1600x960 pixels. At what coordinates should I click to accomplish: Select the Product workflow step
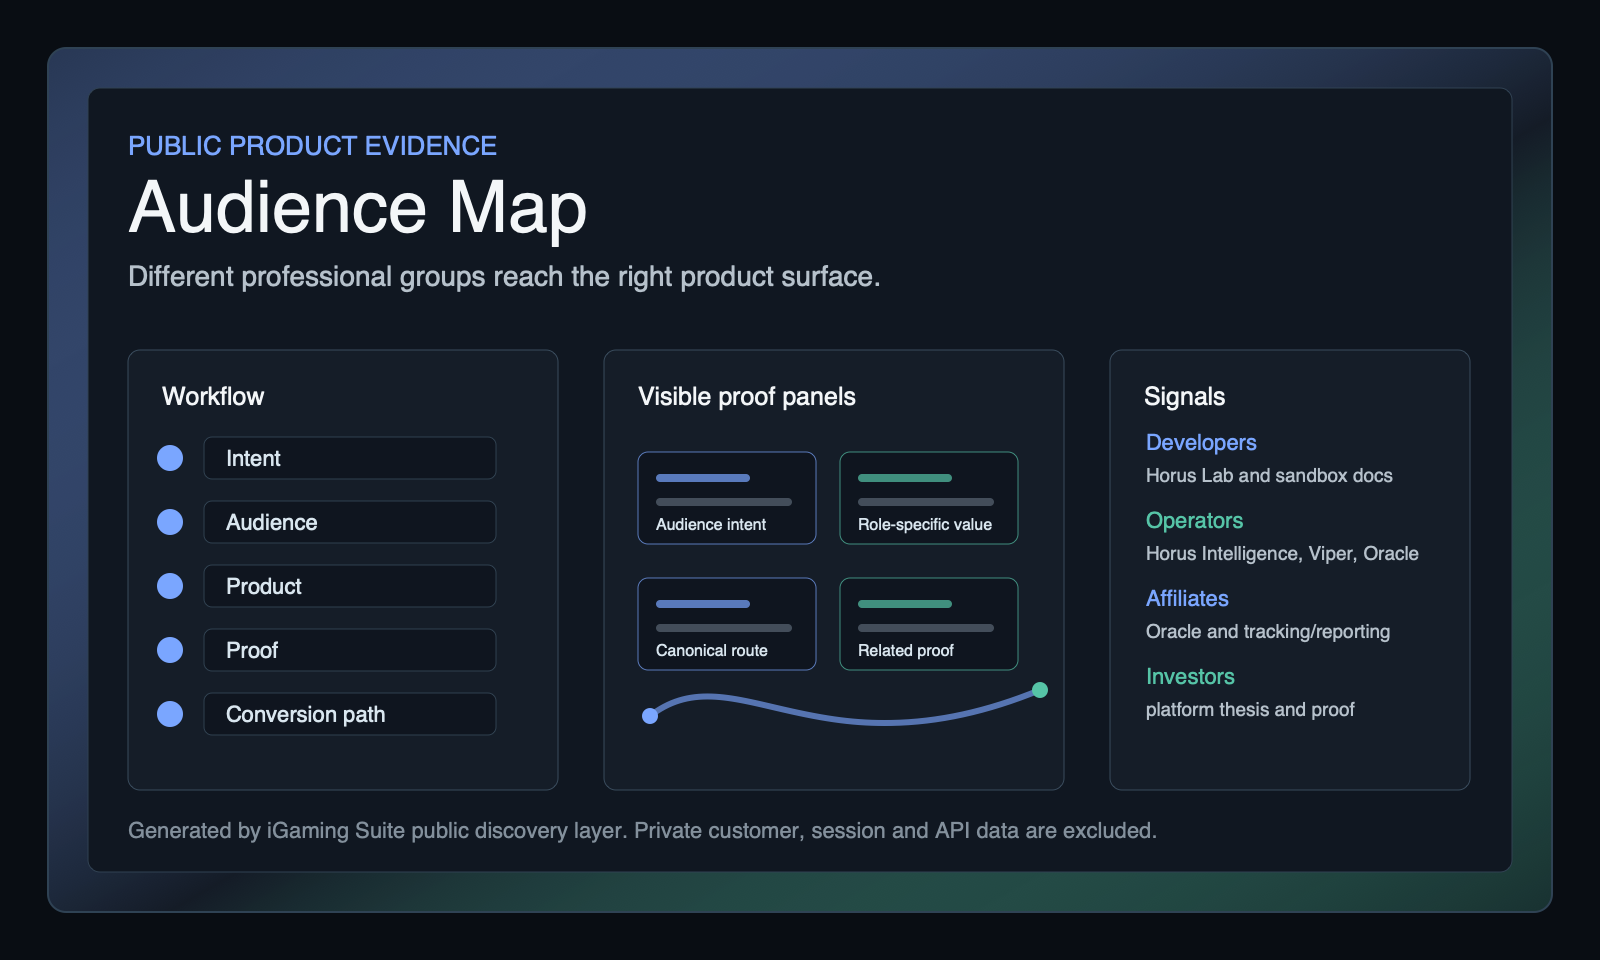click(x=350, y=586)
